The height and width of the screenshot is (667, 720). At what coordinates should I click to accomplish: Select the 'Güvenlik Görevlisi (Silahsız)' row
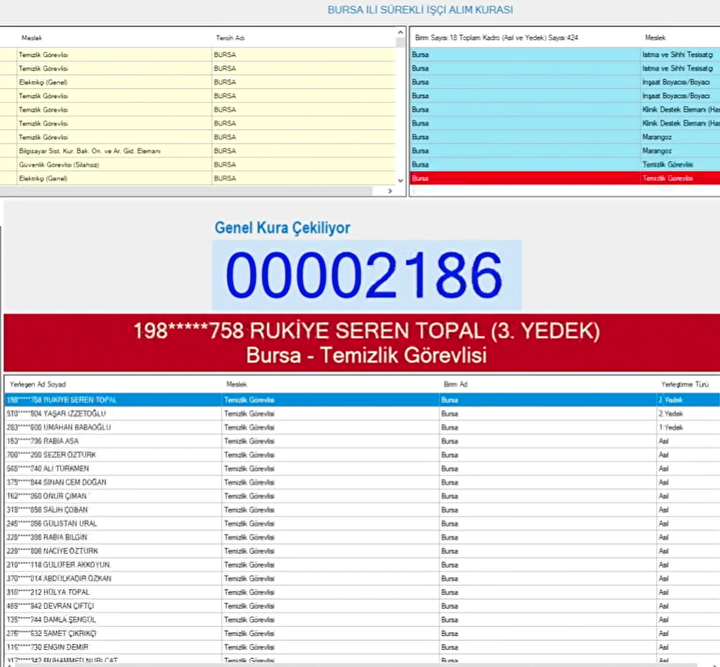197,165
